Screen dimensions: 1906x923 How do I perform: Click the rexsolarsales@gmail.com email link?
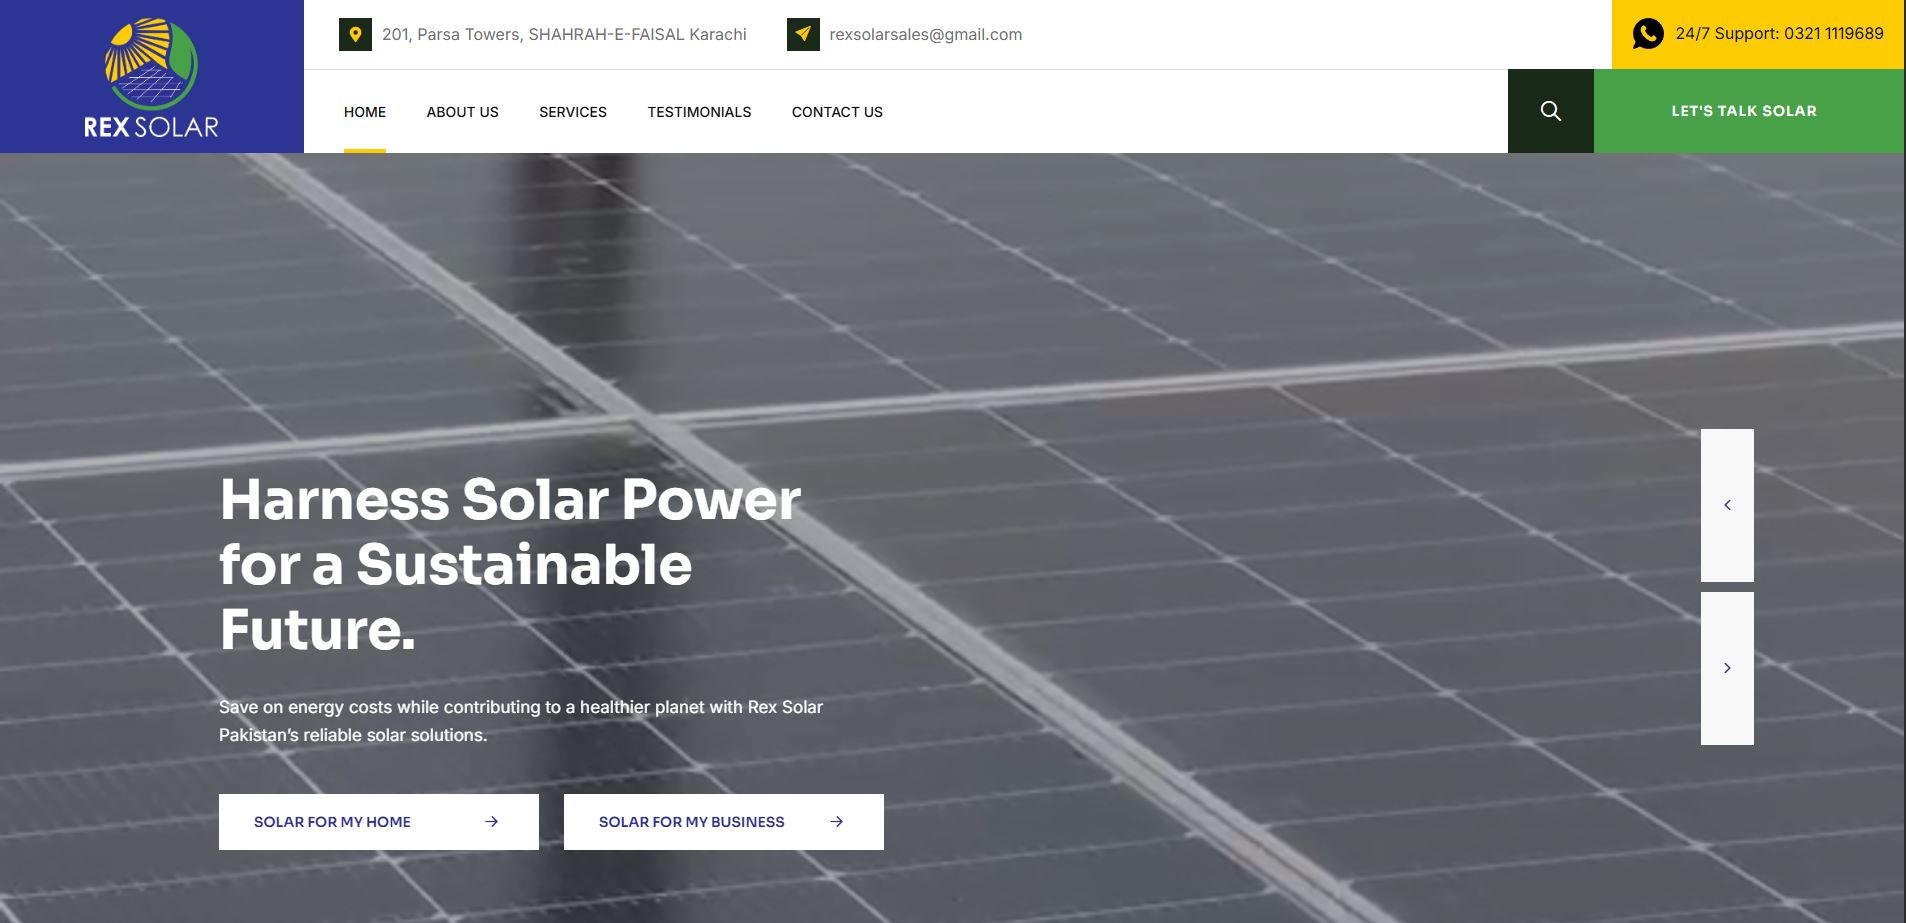coord(925,34)
